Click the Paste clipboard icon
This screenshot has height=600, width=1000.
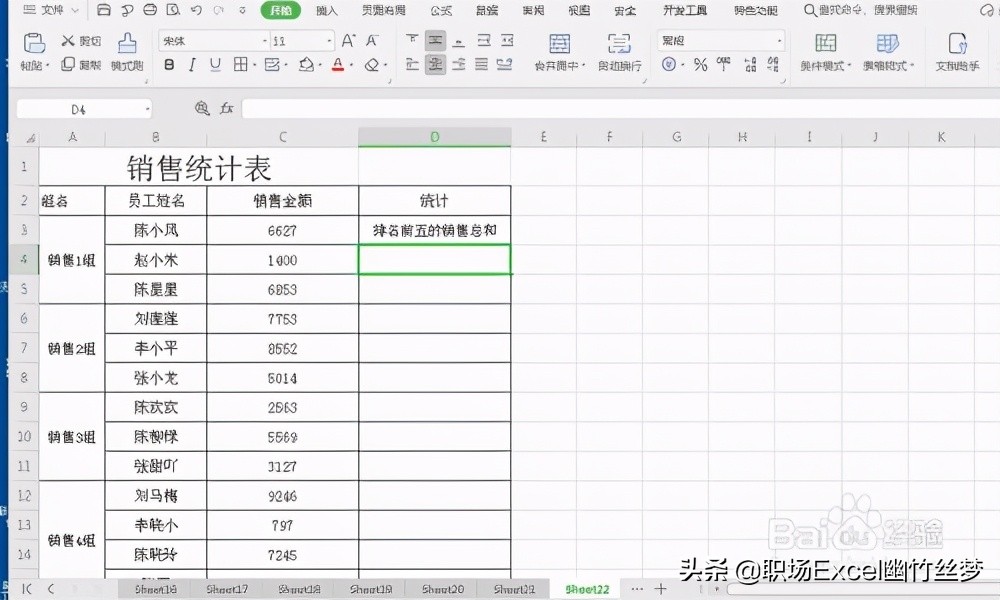click(x=34, y=43)
